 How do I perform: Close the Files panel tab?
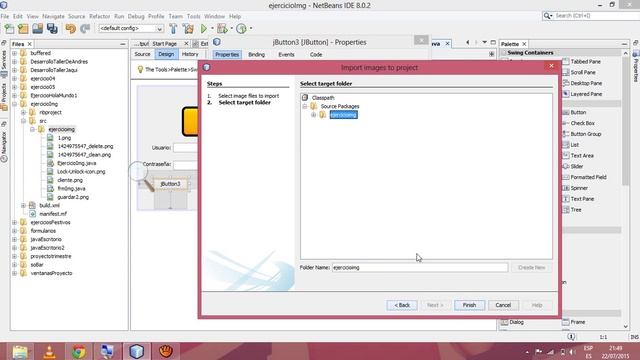(x=29, y=44)
